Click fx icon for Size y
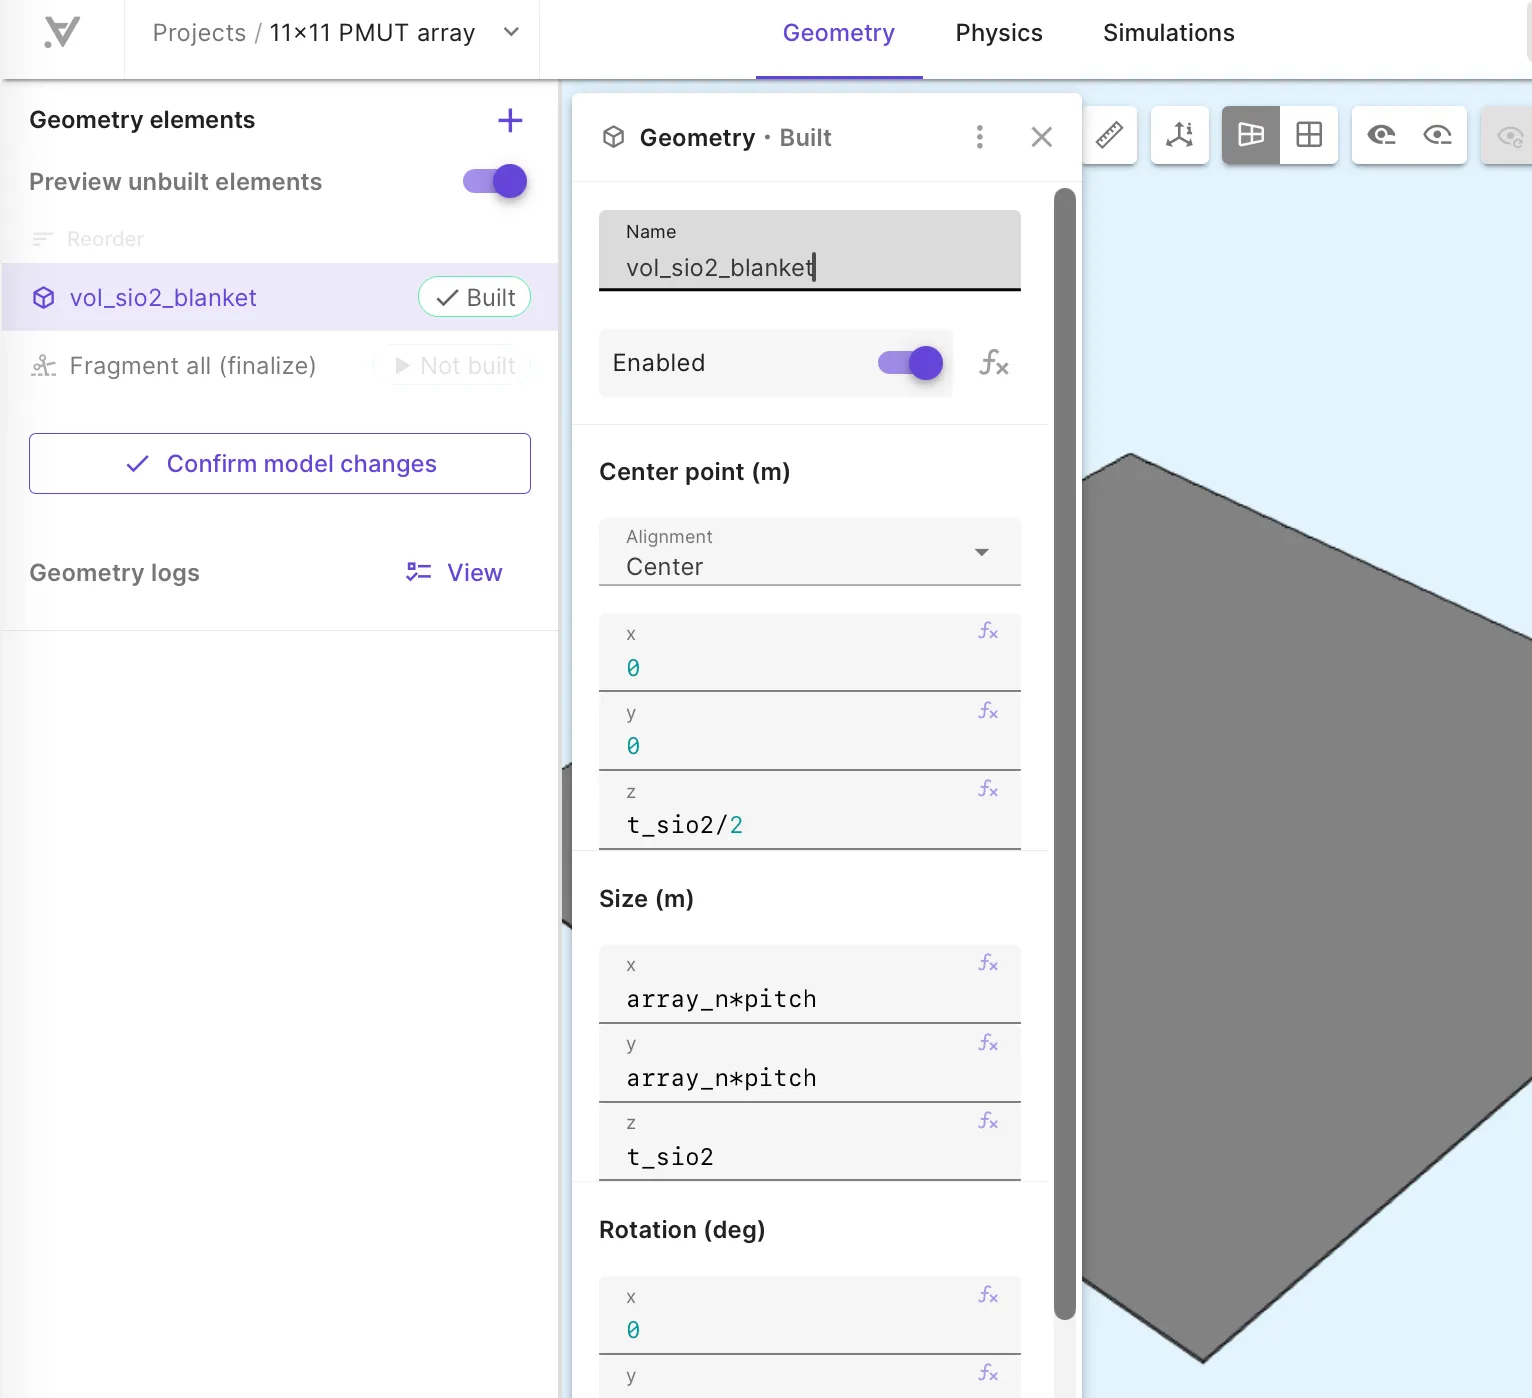The height and width of the screenshot is (1398, 1532). 988,1043
